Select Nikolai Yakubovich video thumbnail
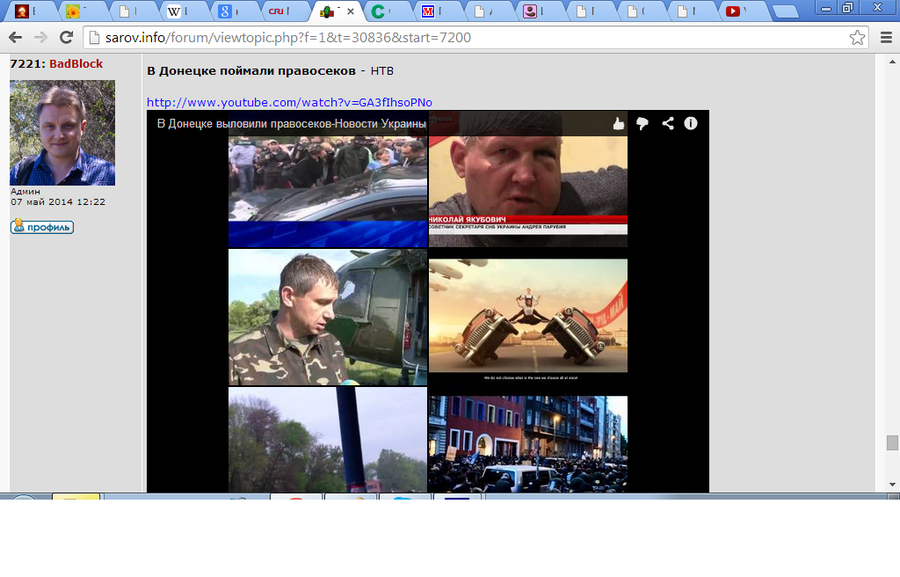Image resolution: width=900 pixels, height=577 pixels. pyautogui.click(x=528, y=191)
